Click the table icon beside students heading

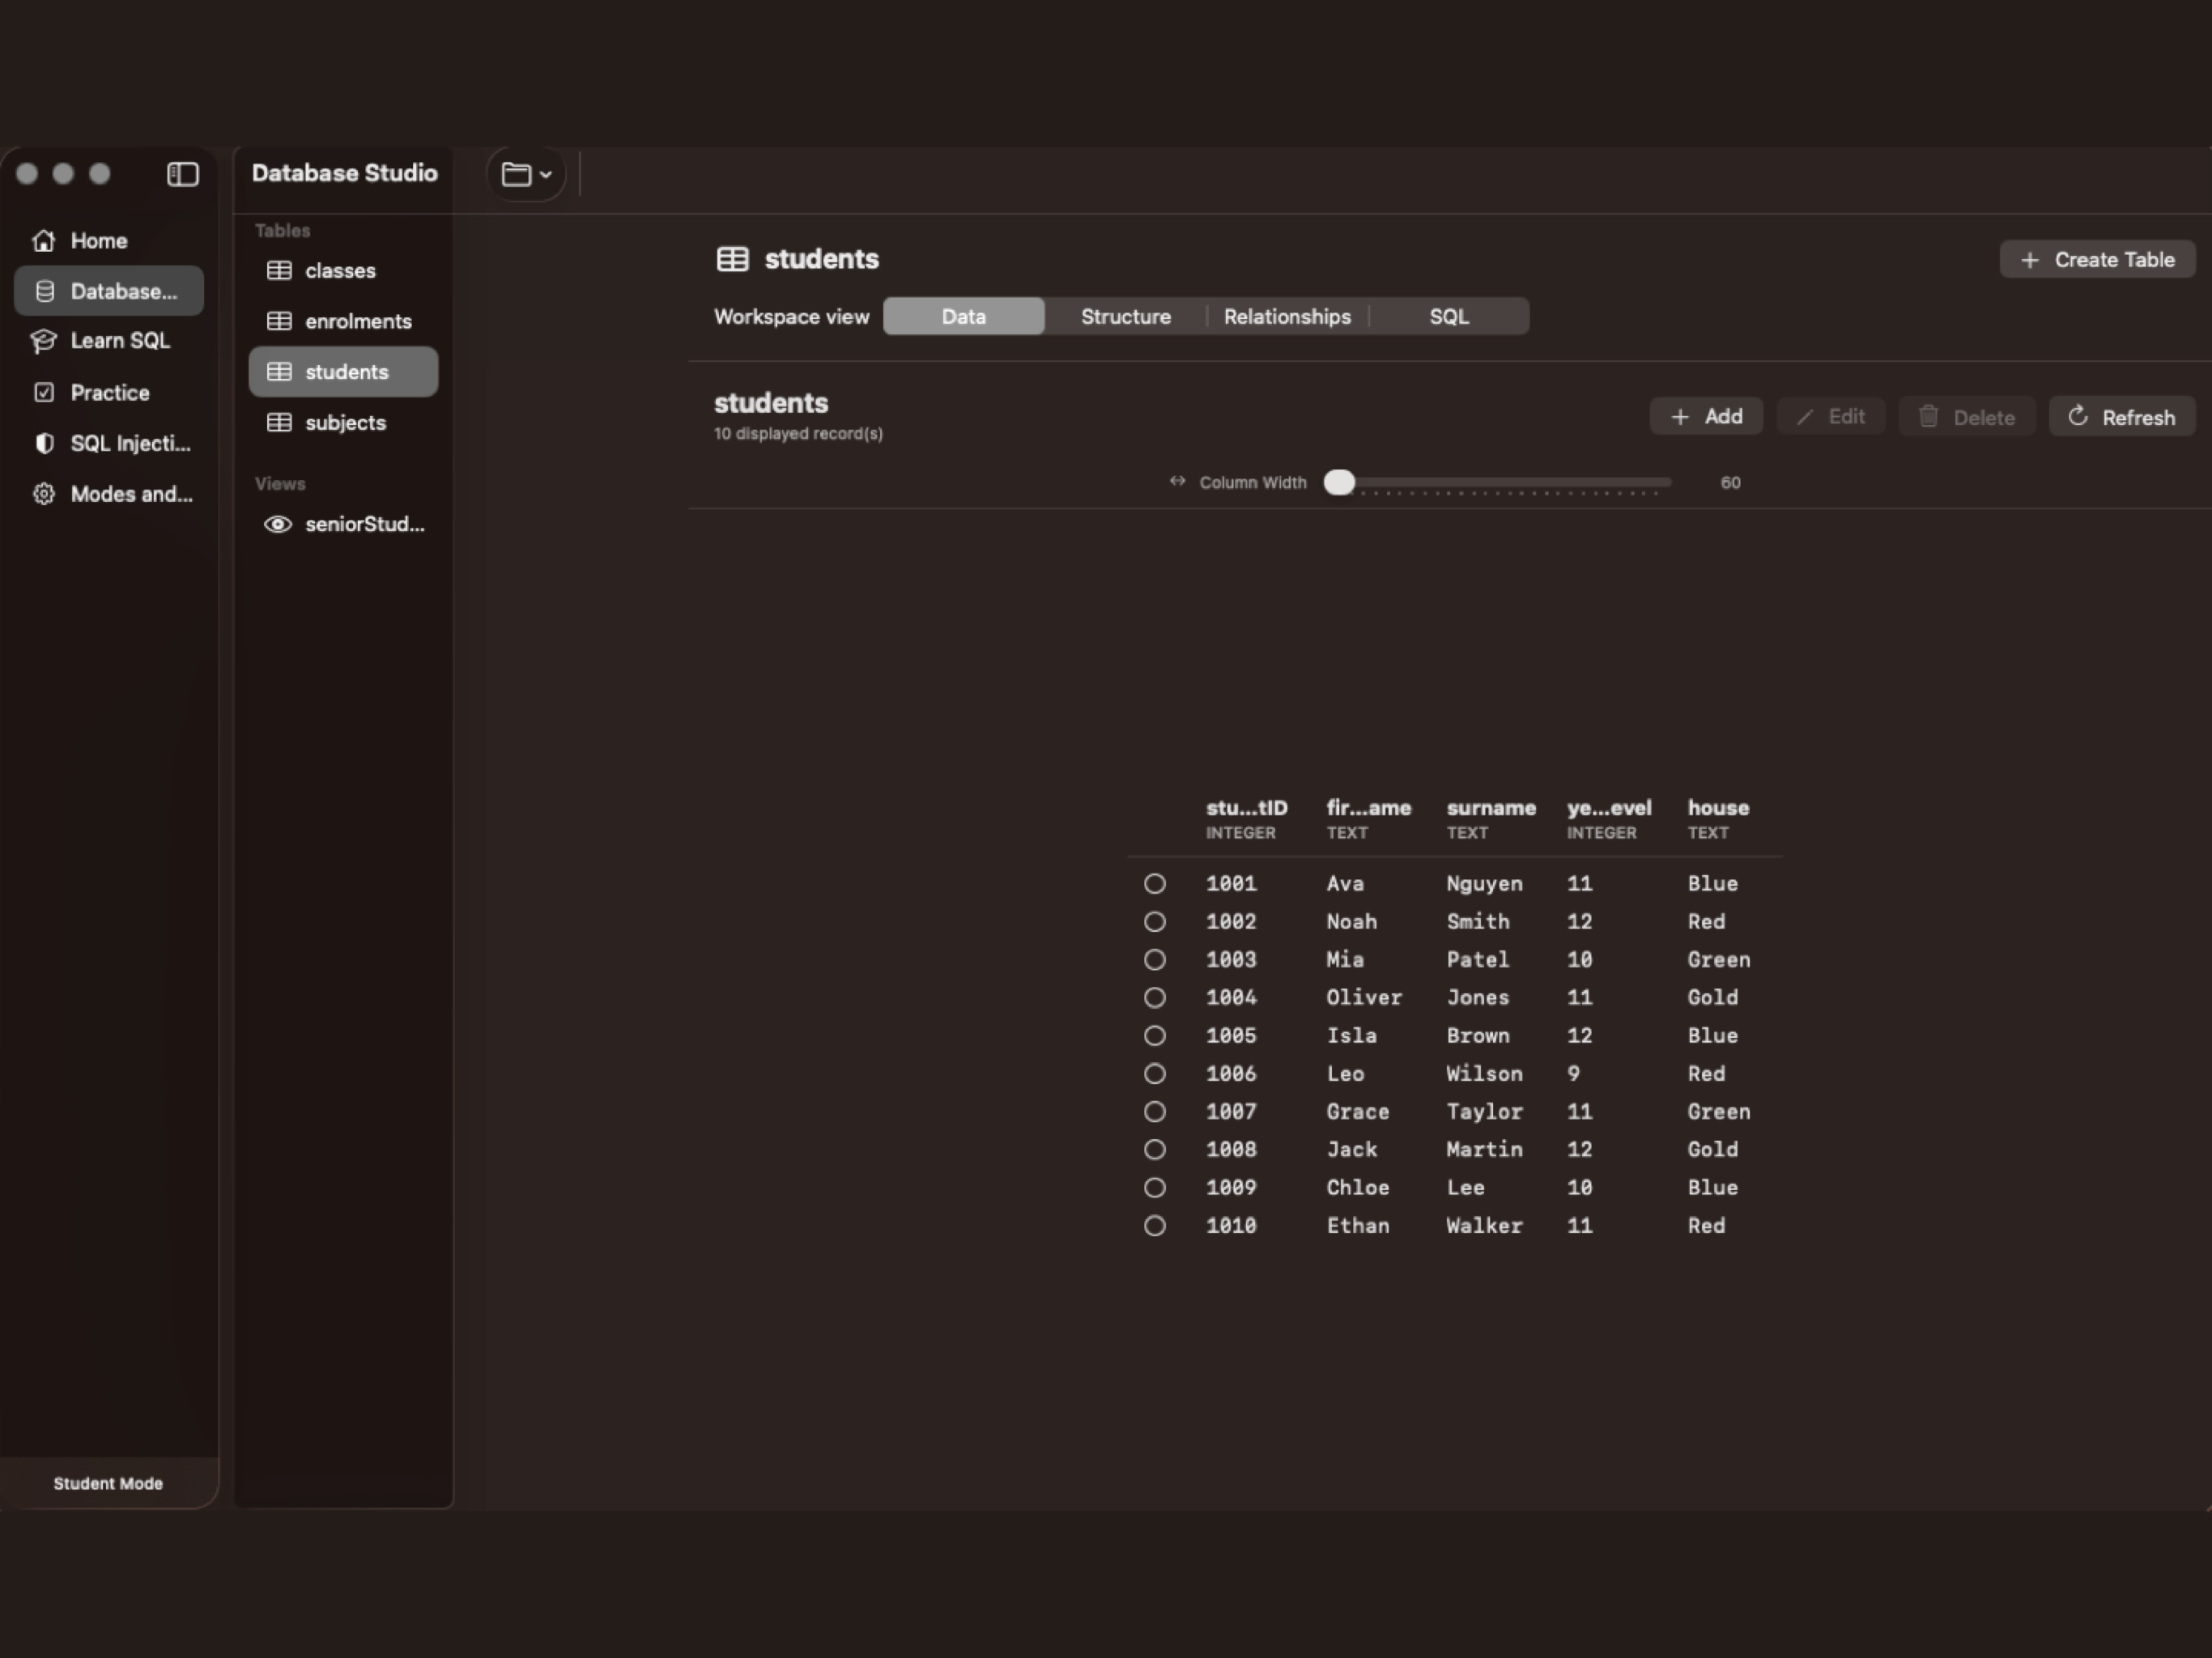coord(732,260)
